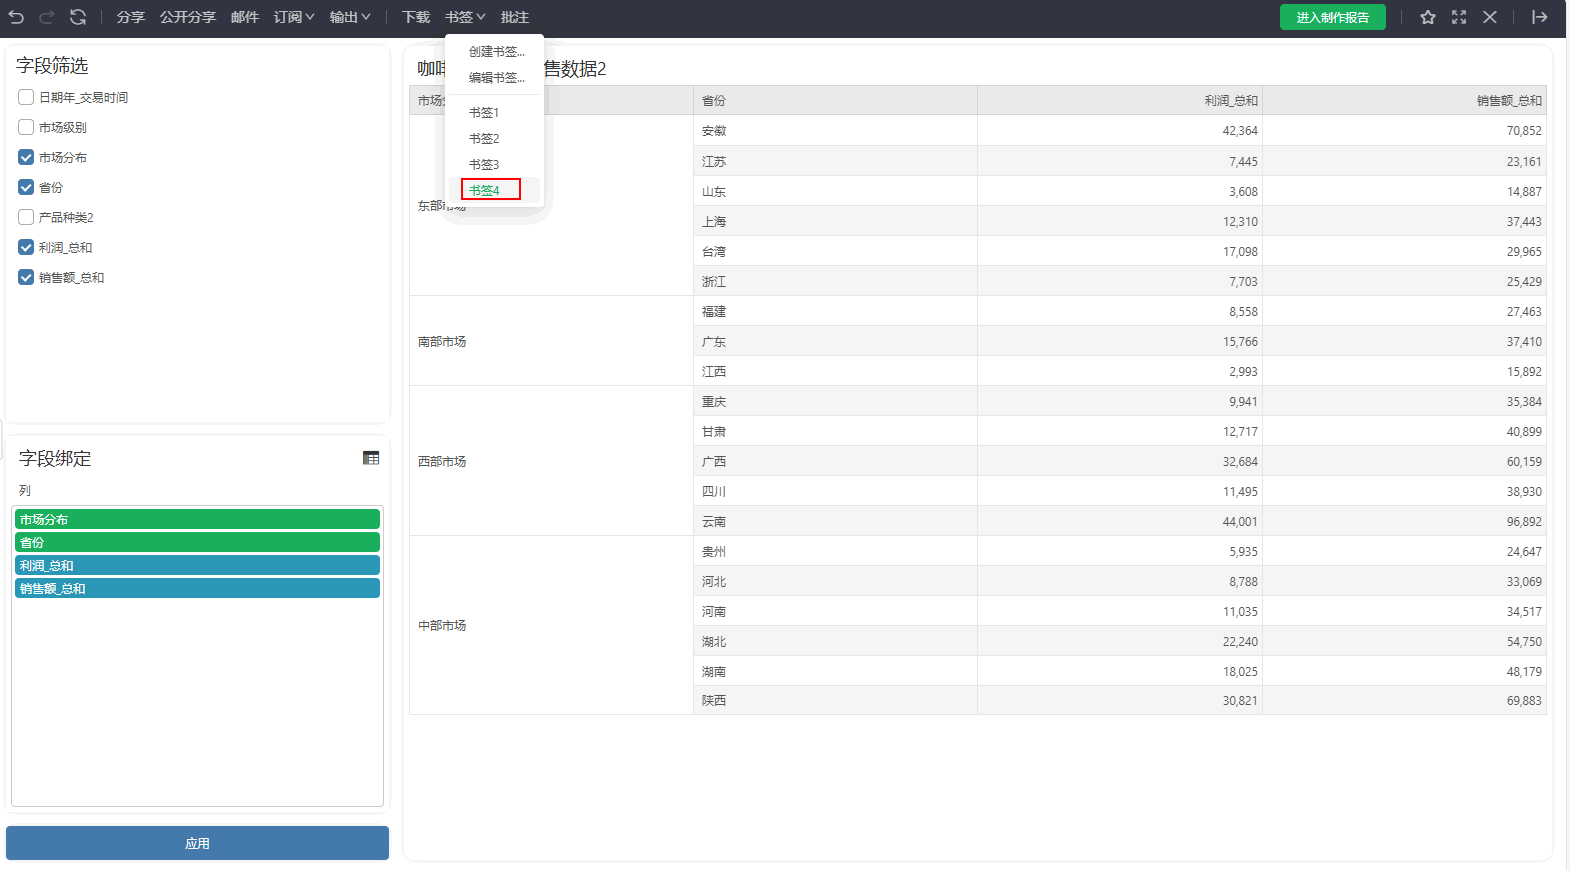The height and width of the screenshot is (871, 1570).
Task: Toggle fullscreen expand icon
Action: click(x=1459, y=17)
